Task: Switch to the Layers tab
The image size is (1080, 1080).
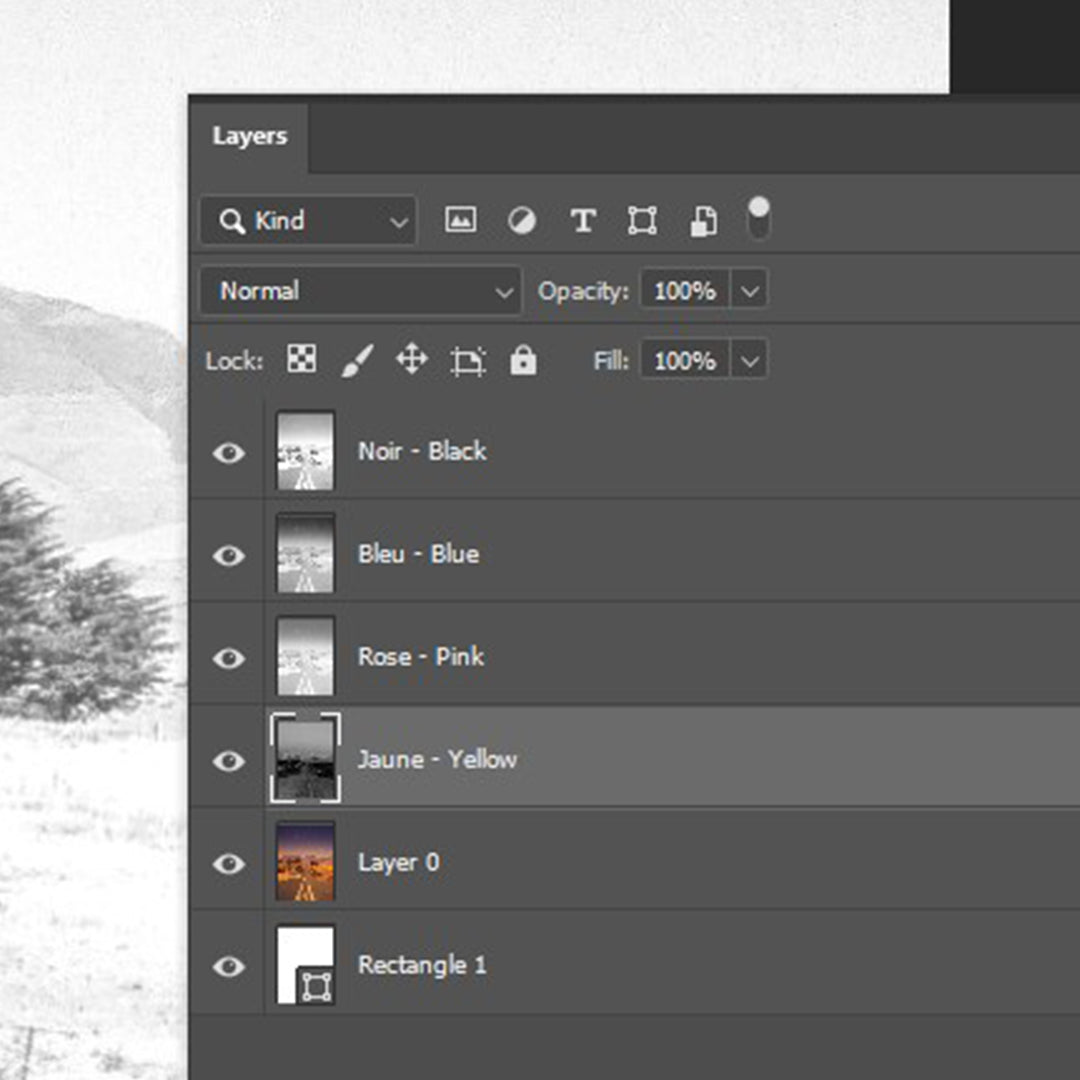Action: point(249,136)
